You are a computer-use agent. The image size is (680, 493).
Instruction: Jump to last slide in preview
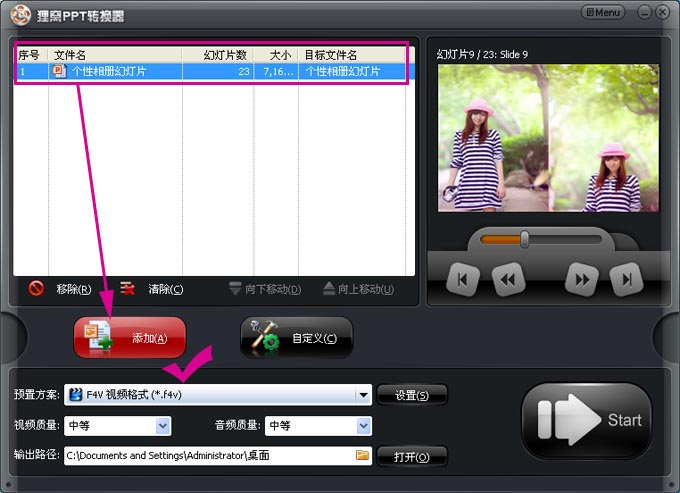[627, 280]
